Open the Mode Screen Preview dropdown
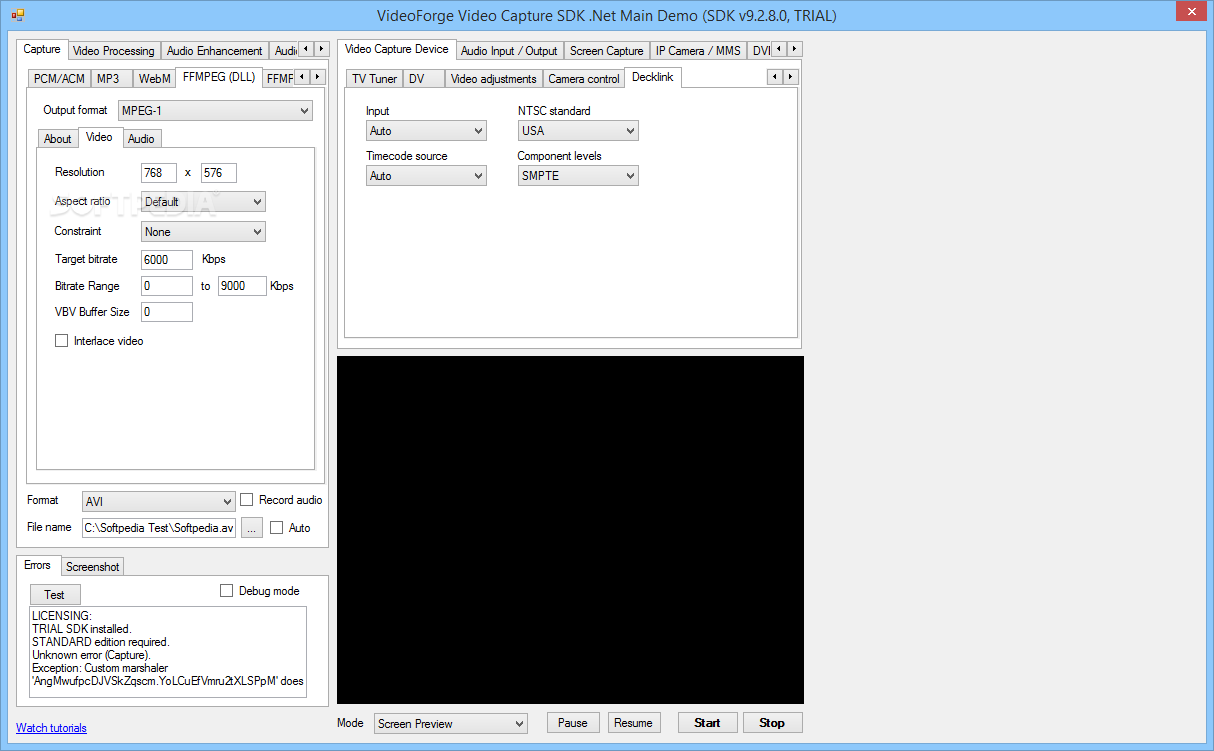Image resolution: width=1214 pixels, height=751 pixels. click(x=450, y=723)
